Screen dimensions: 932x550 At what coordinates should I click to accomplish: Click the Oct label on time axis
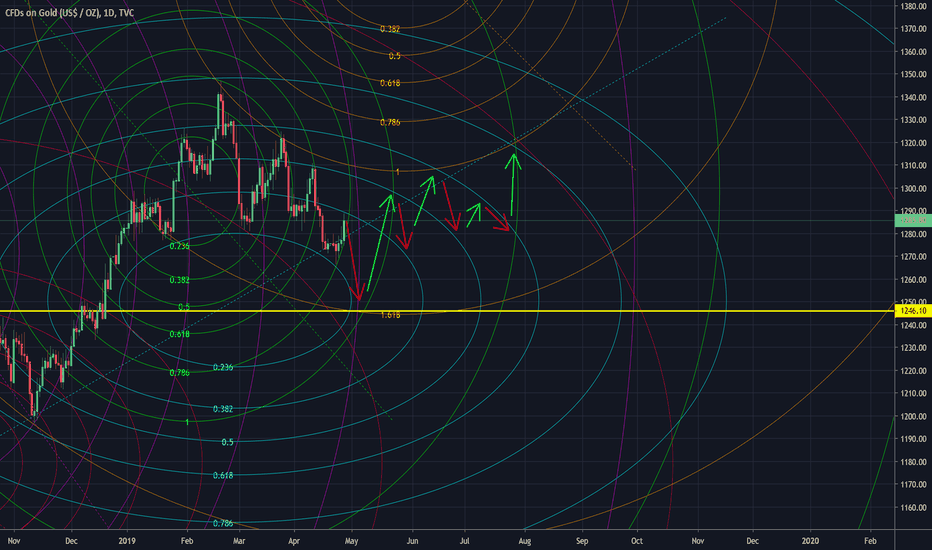pyautogui.click(x=637, y=541)
